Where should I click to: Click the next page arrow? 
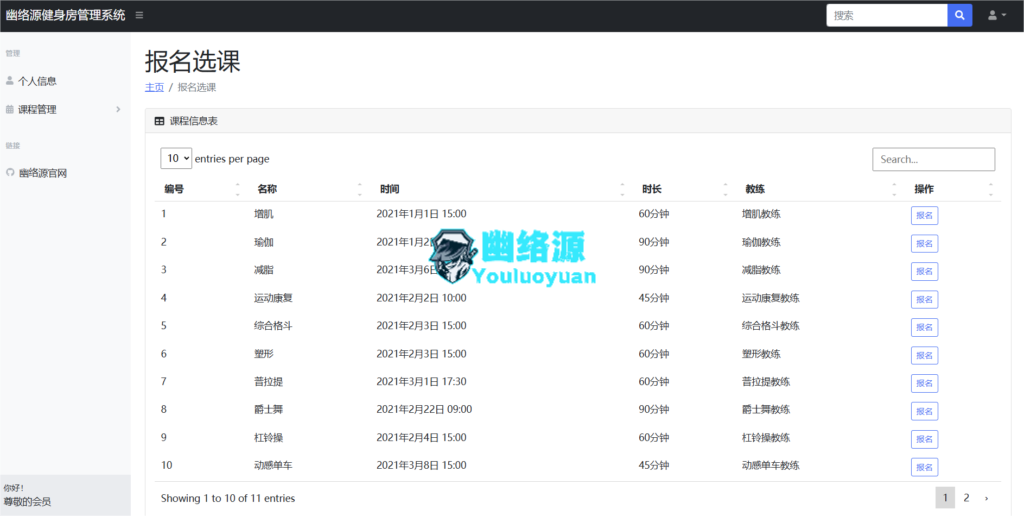986,498
